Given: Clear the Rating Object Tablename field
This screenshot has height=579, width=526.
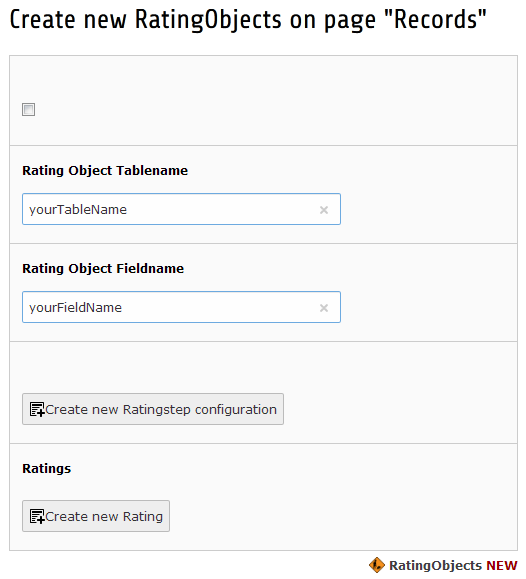Looking at the screenshot, I should pos(324,210).
